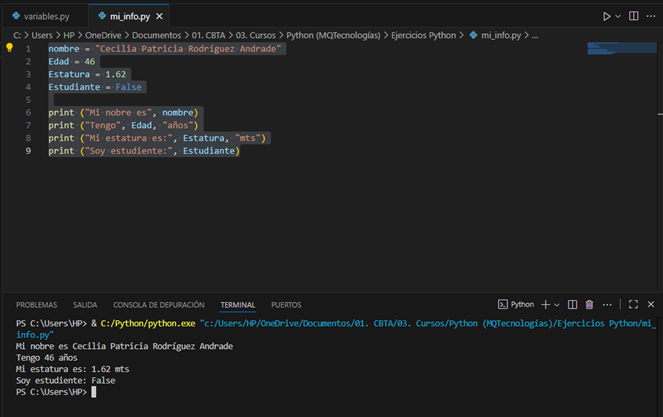Screen dimensions: 663x417
Task: Kill terminal using trash can icon
Action: click(x=589, y=304)
